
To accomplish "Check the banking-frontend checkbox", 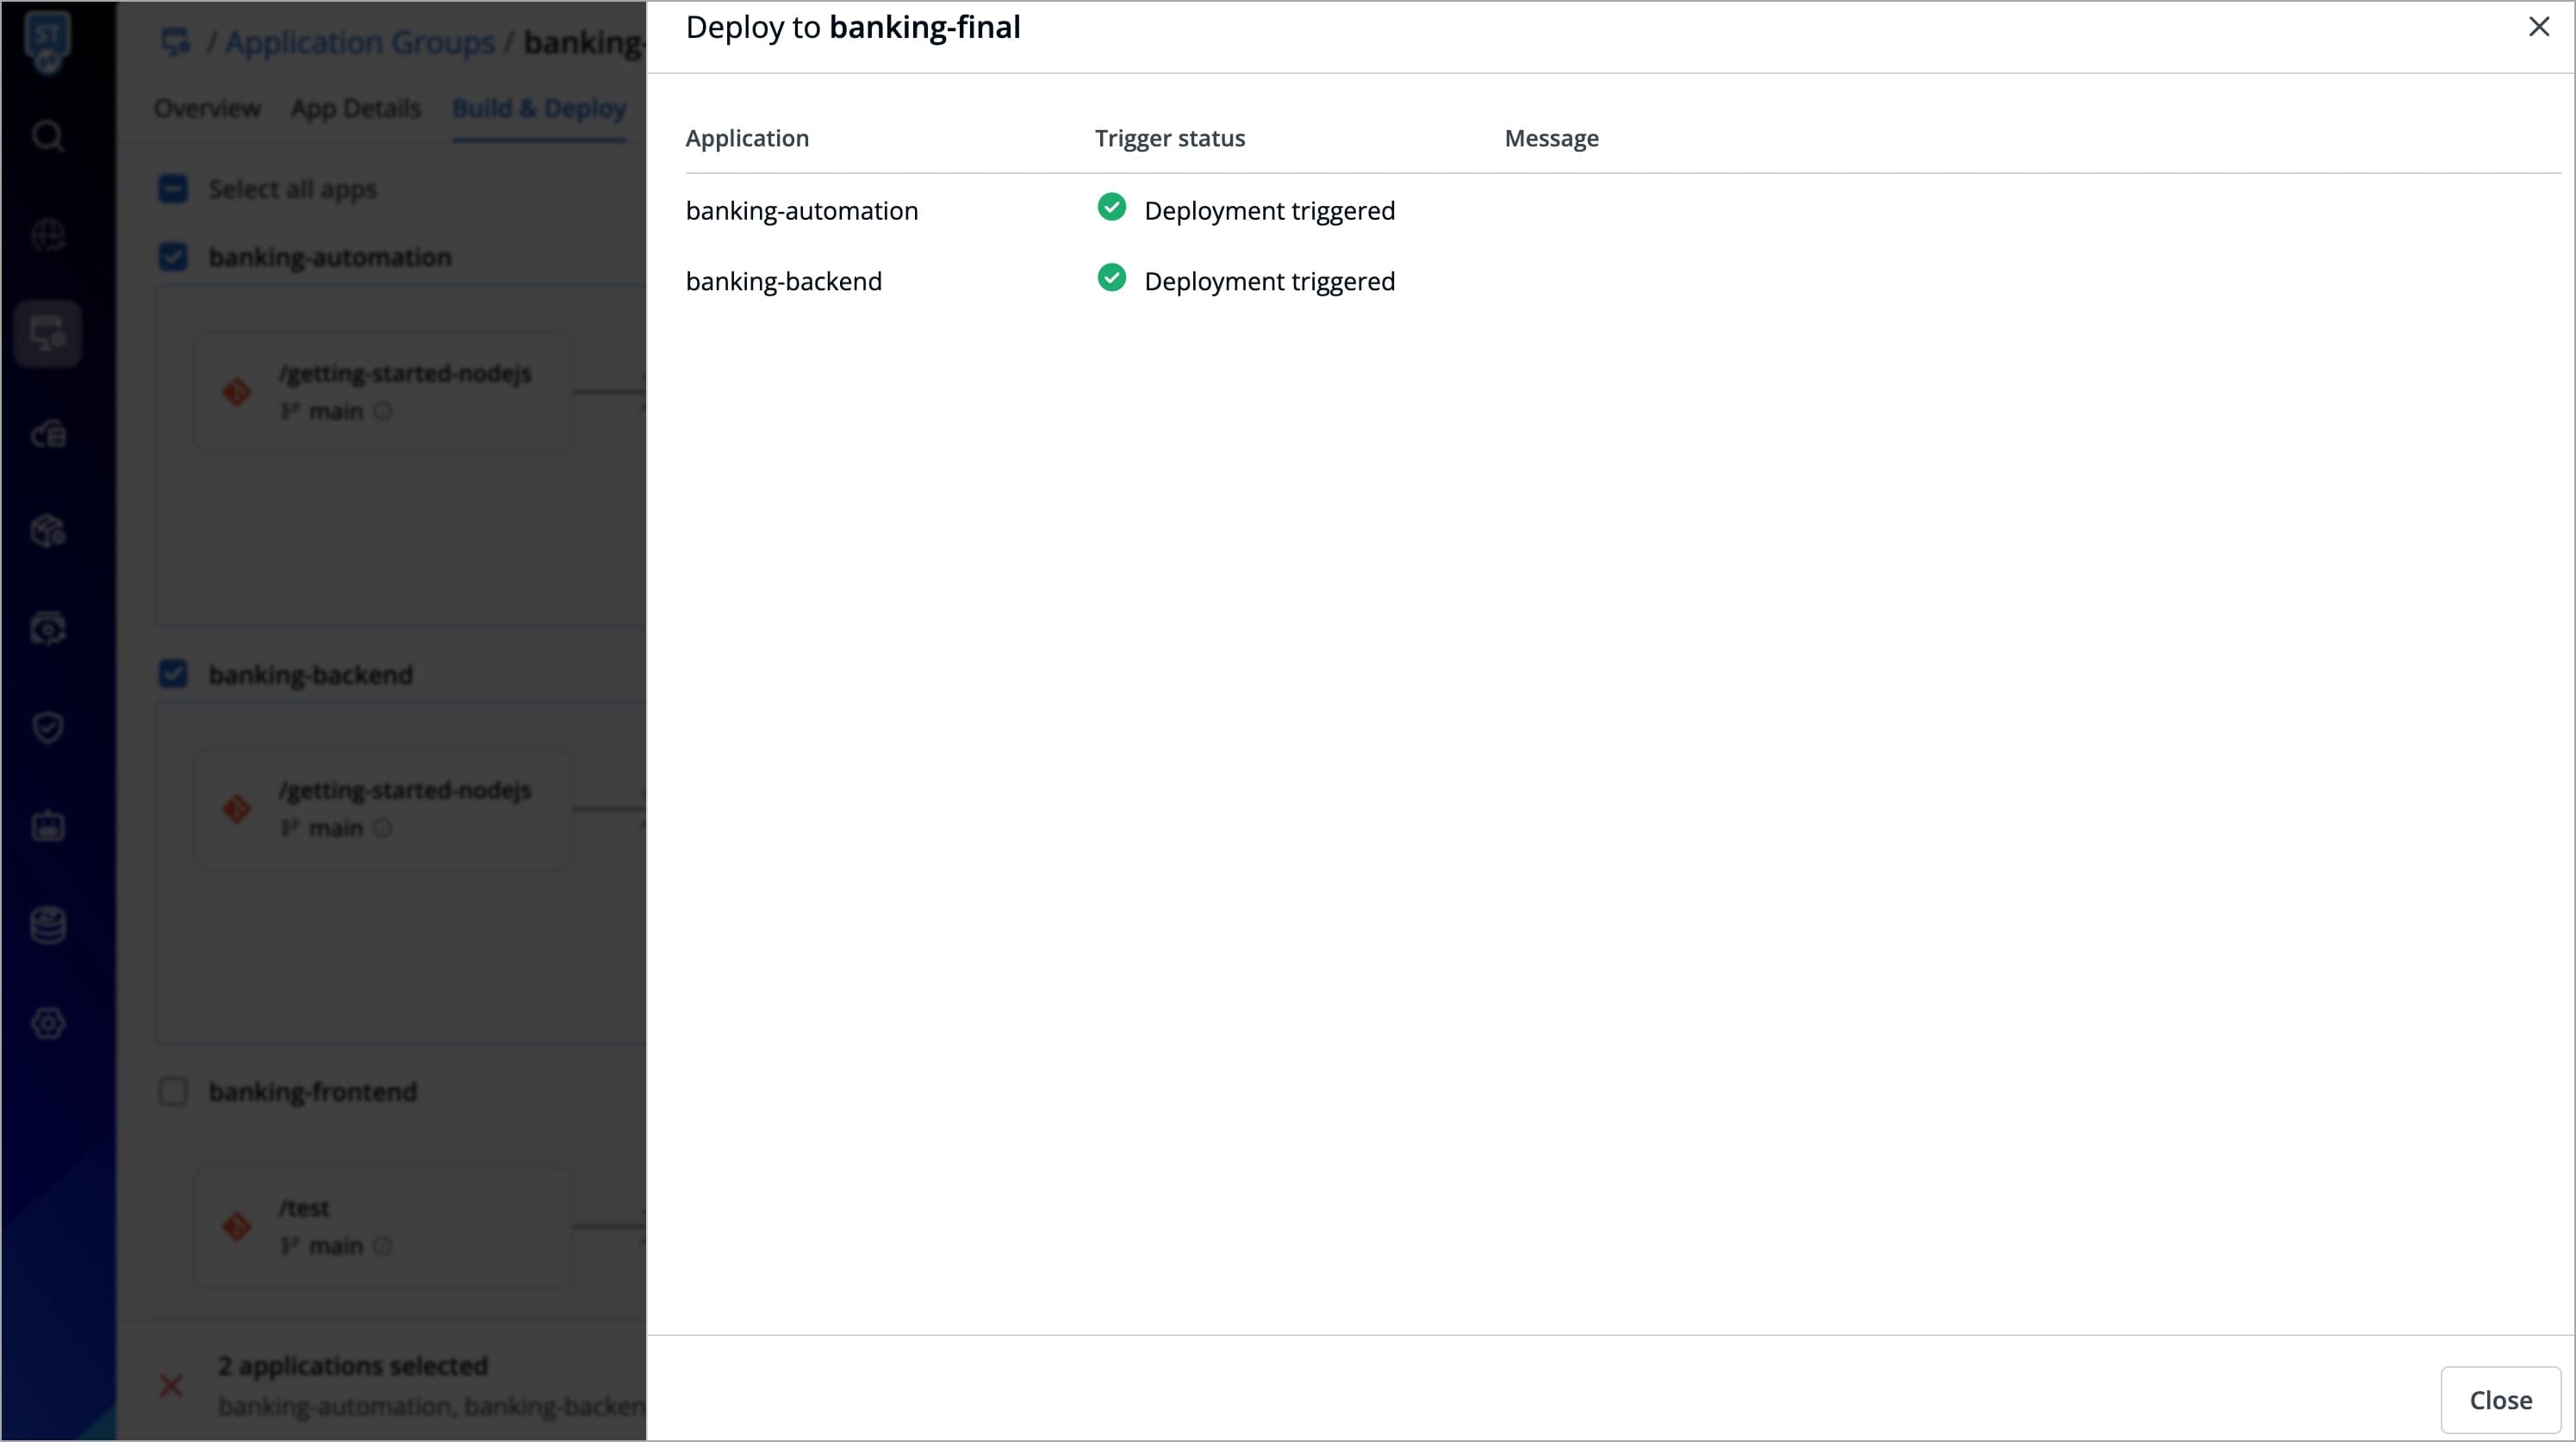I will [173, 1091].
